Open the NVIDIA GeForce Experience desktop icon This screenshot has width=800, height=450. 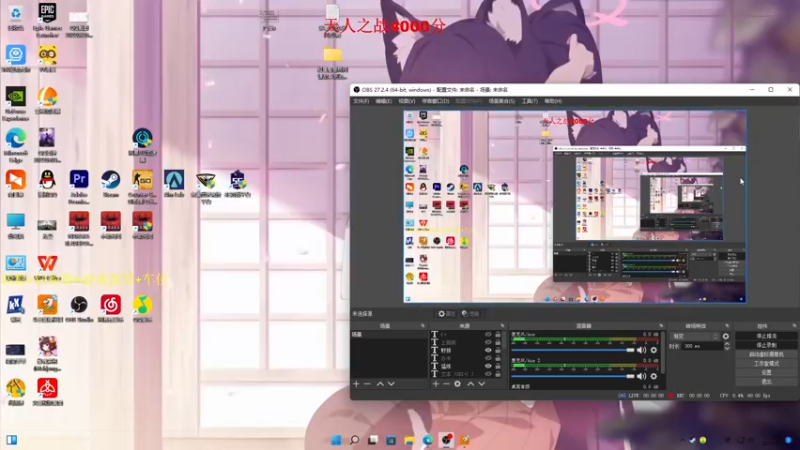pyautogui.click(x=16, y=103)
